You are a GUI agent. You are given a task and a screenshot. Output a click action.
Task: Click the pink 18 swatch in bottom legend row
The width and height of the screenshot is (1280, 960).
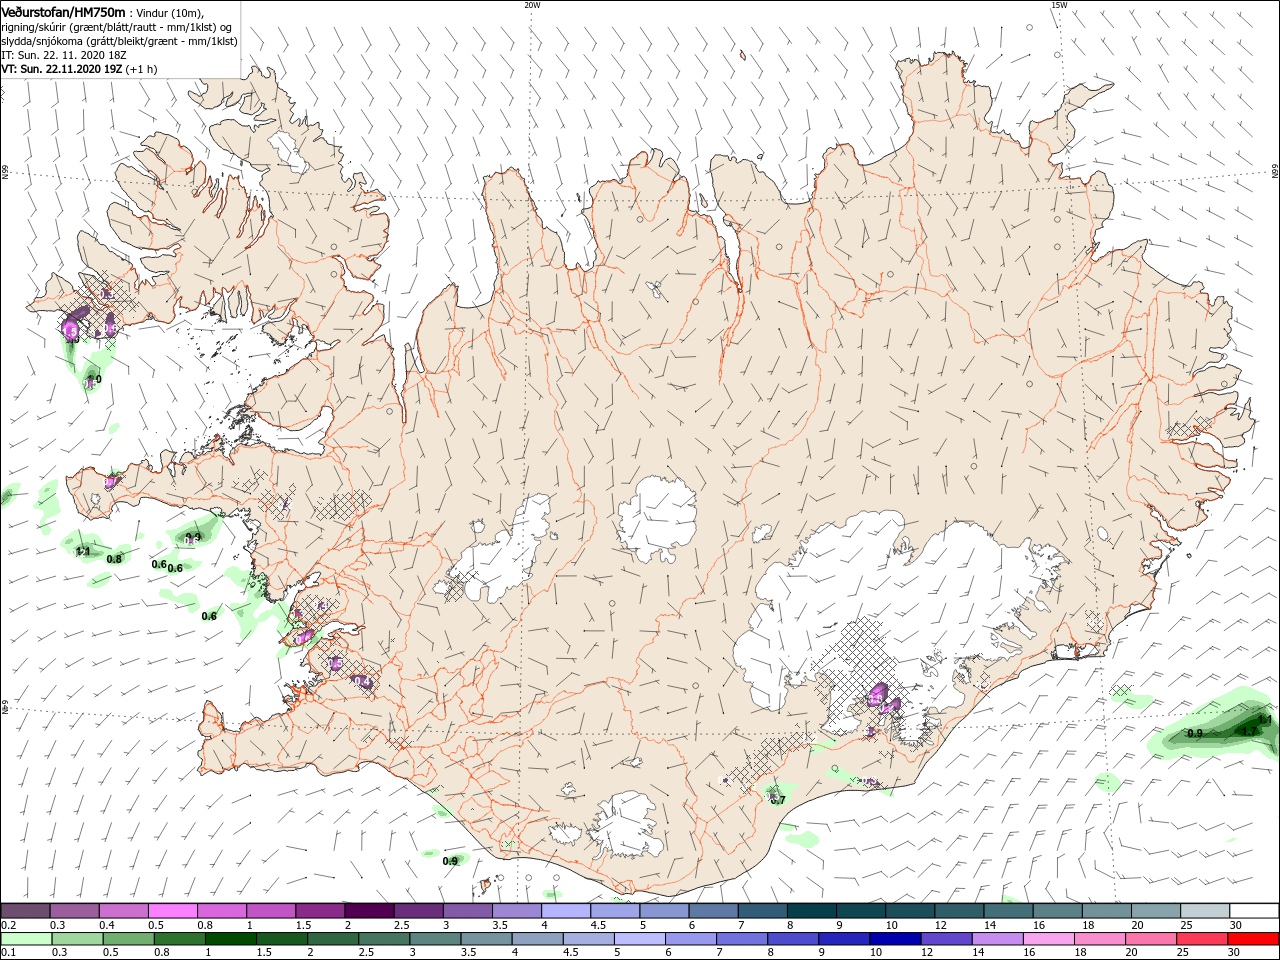point(1100,939)
